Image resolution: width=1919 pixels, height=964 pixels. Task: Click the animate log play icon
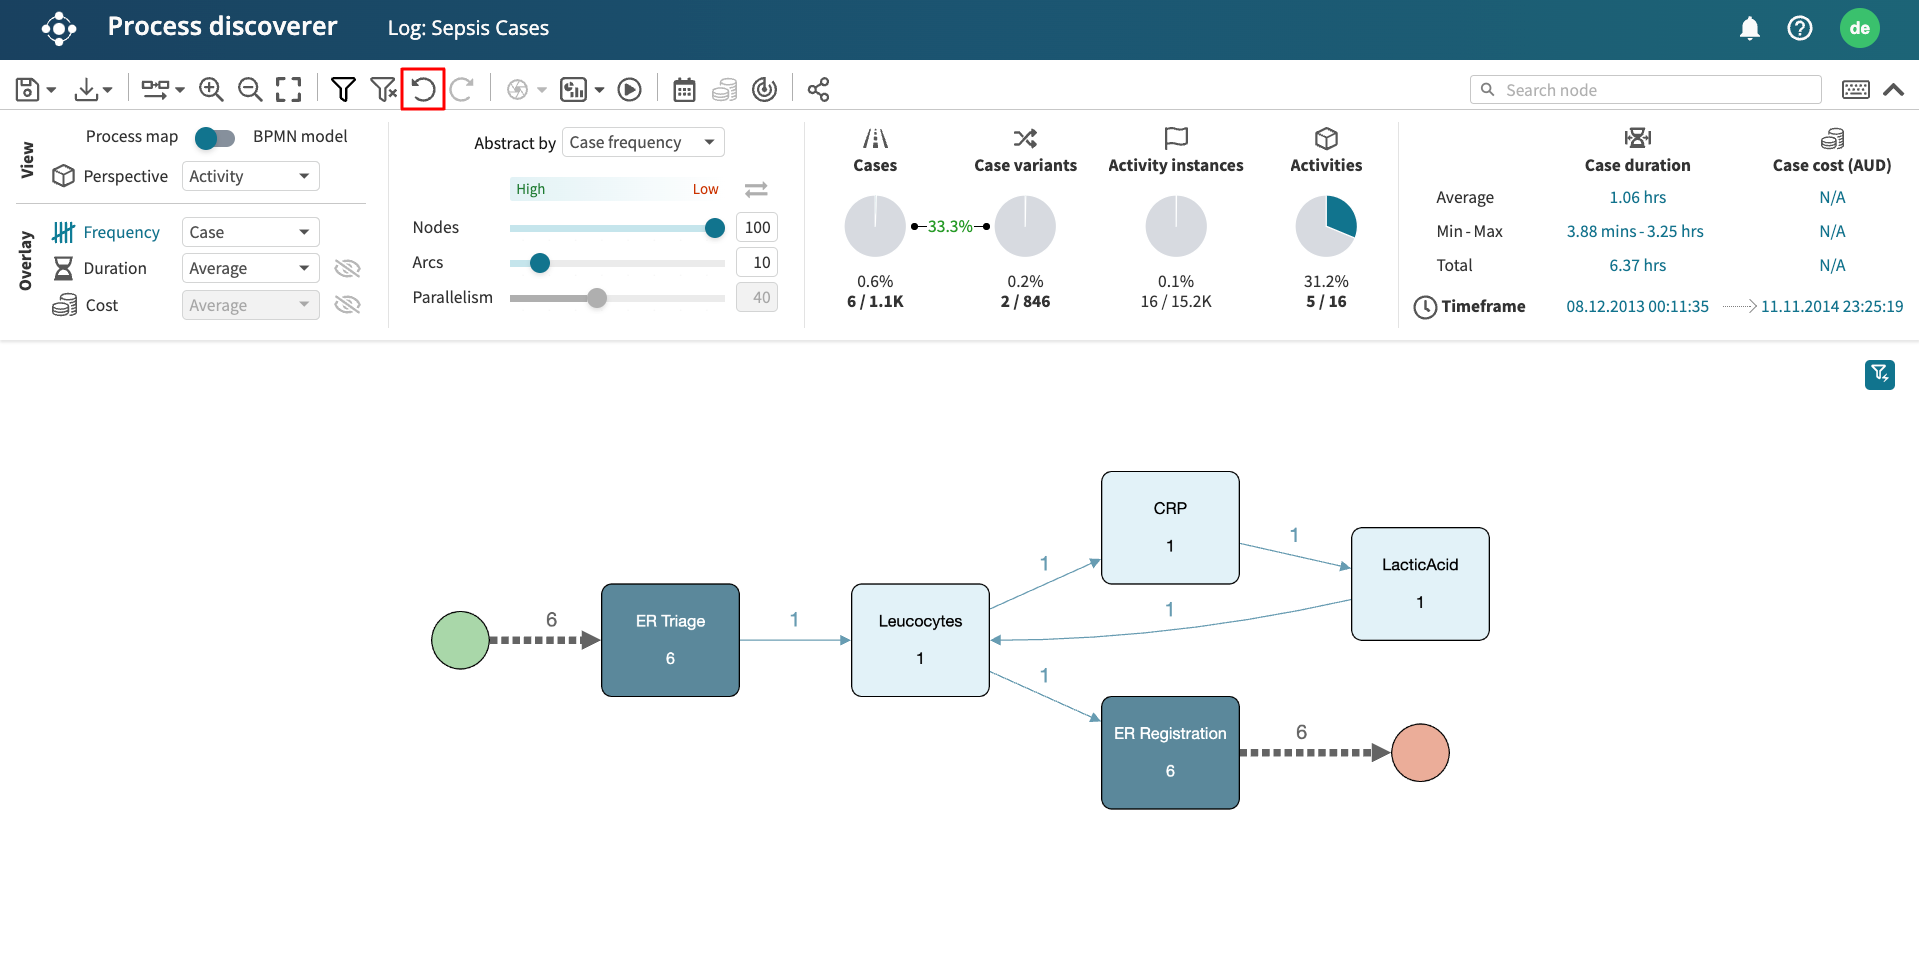pyautogui.click(x=629, y=90)
